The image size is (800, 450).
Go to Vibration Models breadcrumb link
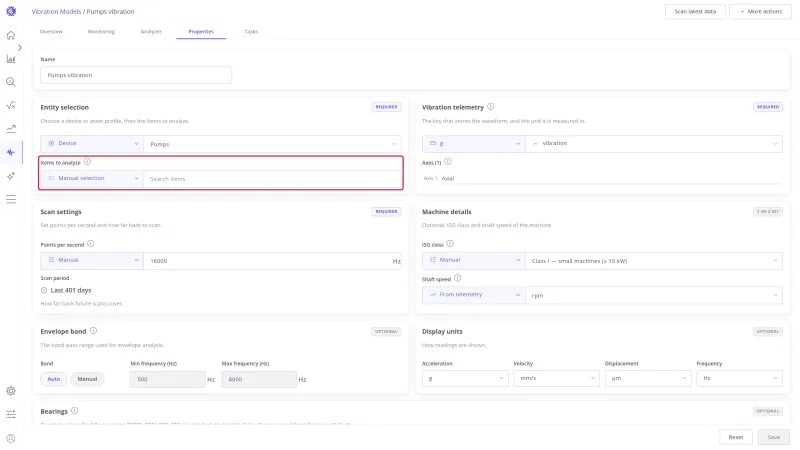pos(56,11)
